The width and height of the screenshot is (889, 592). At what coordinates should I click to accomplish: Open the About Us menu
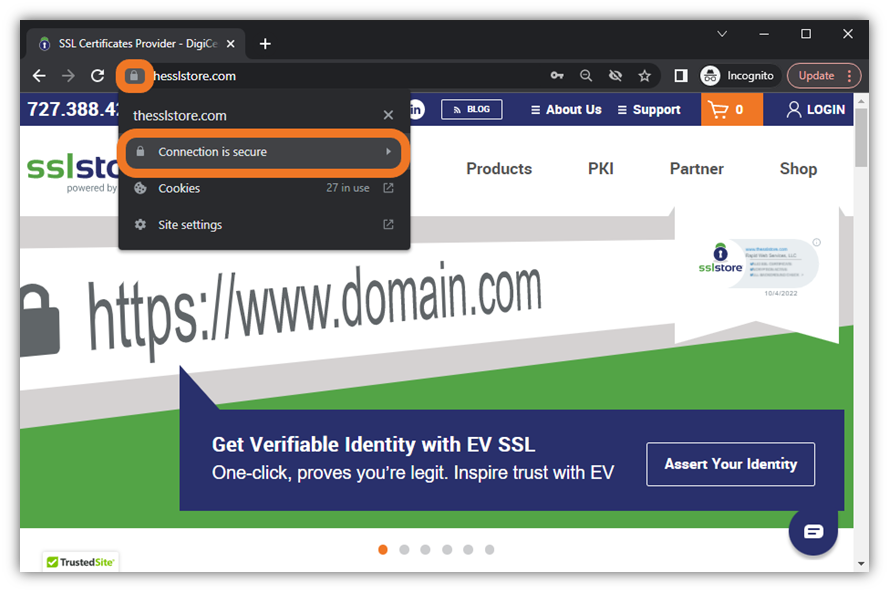(566, 109)
